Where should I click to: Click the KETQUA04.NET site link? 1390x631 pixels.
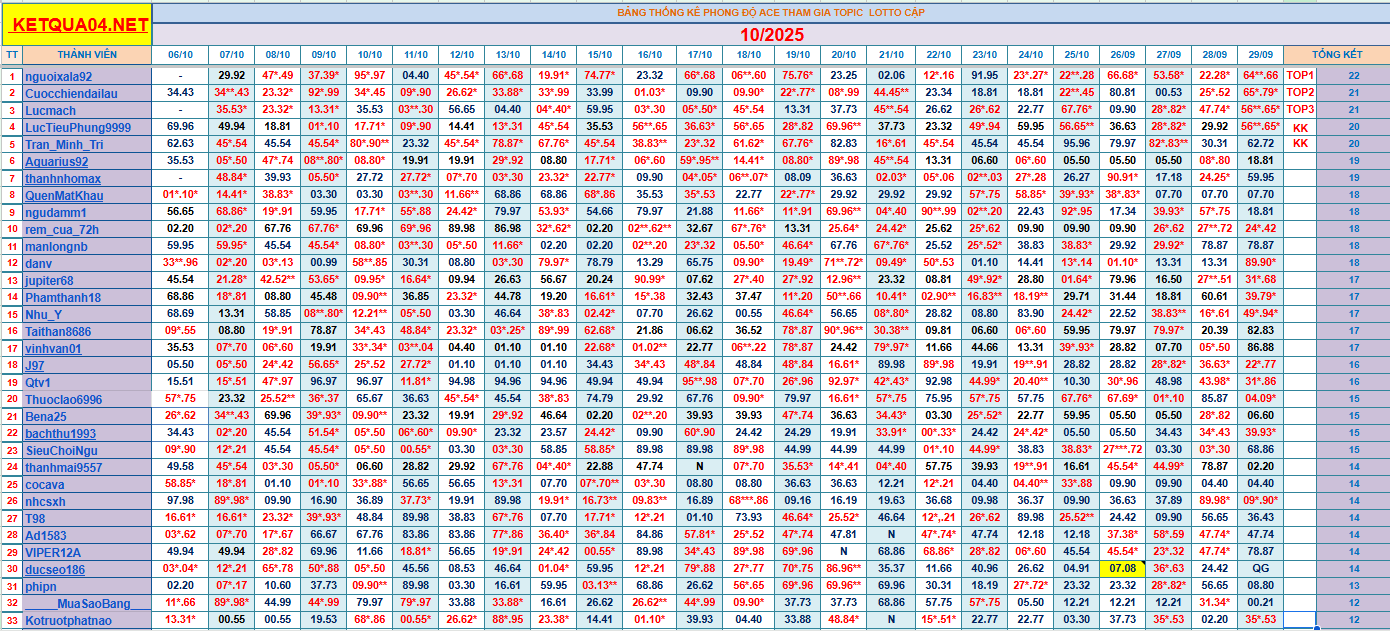81,25
